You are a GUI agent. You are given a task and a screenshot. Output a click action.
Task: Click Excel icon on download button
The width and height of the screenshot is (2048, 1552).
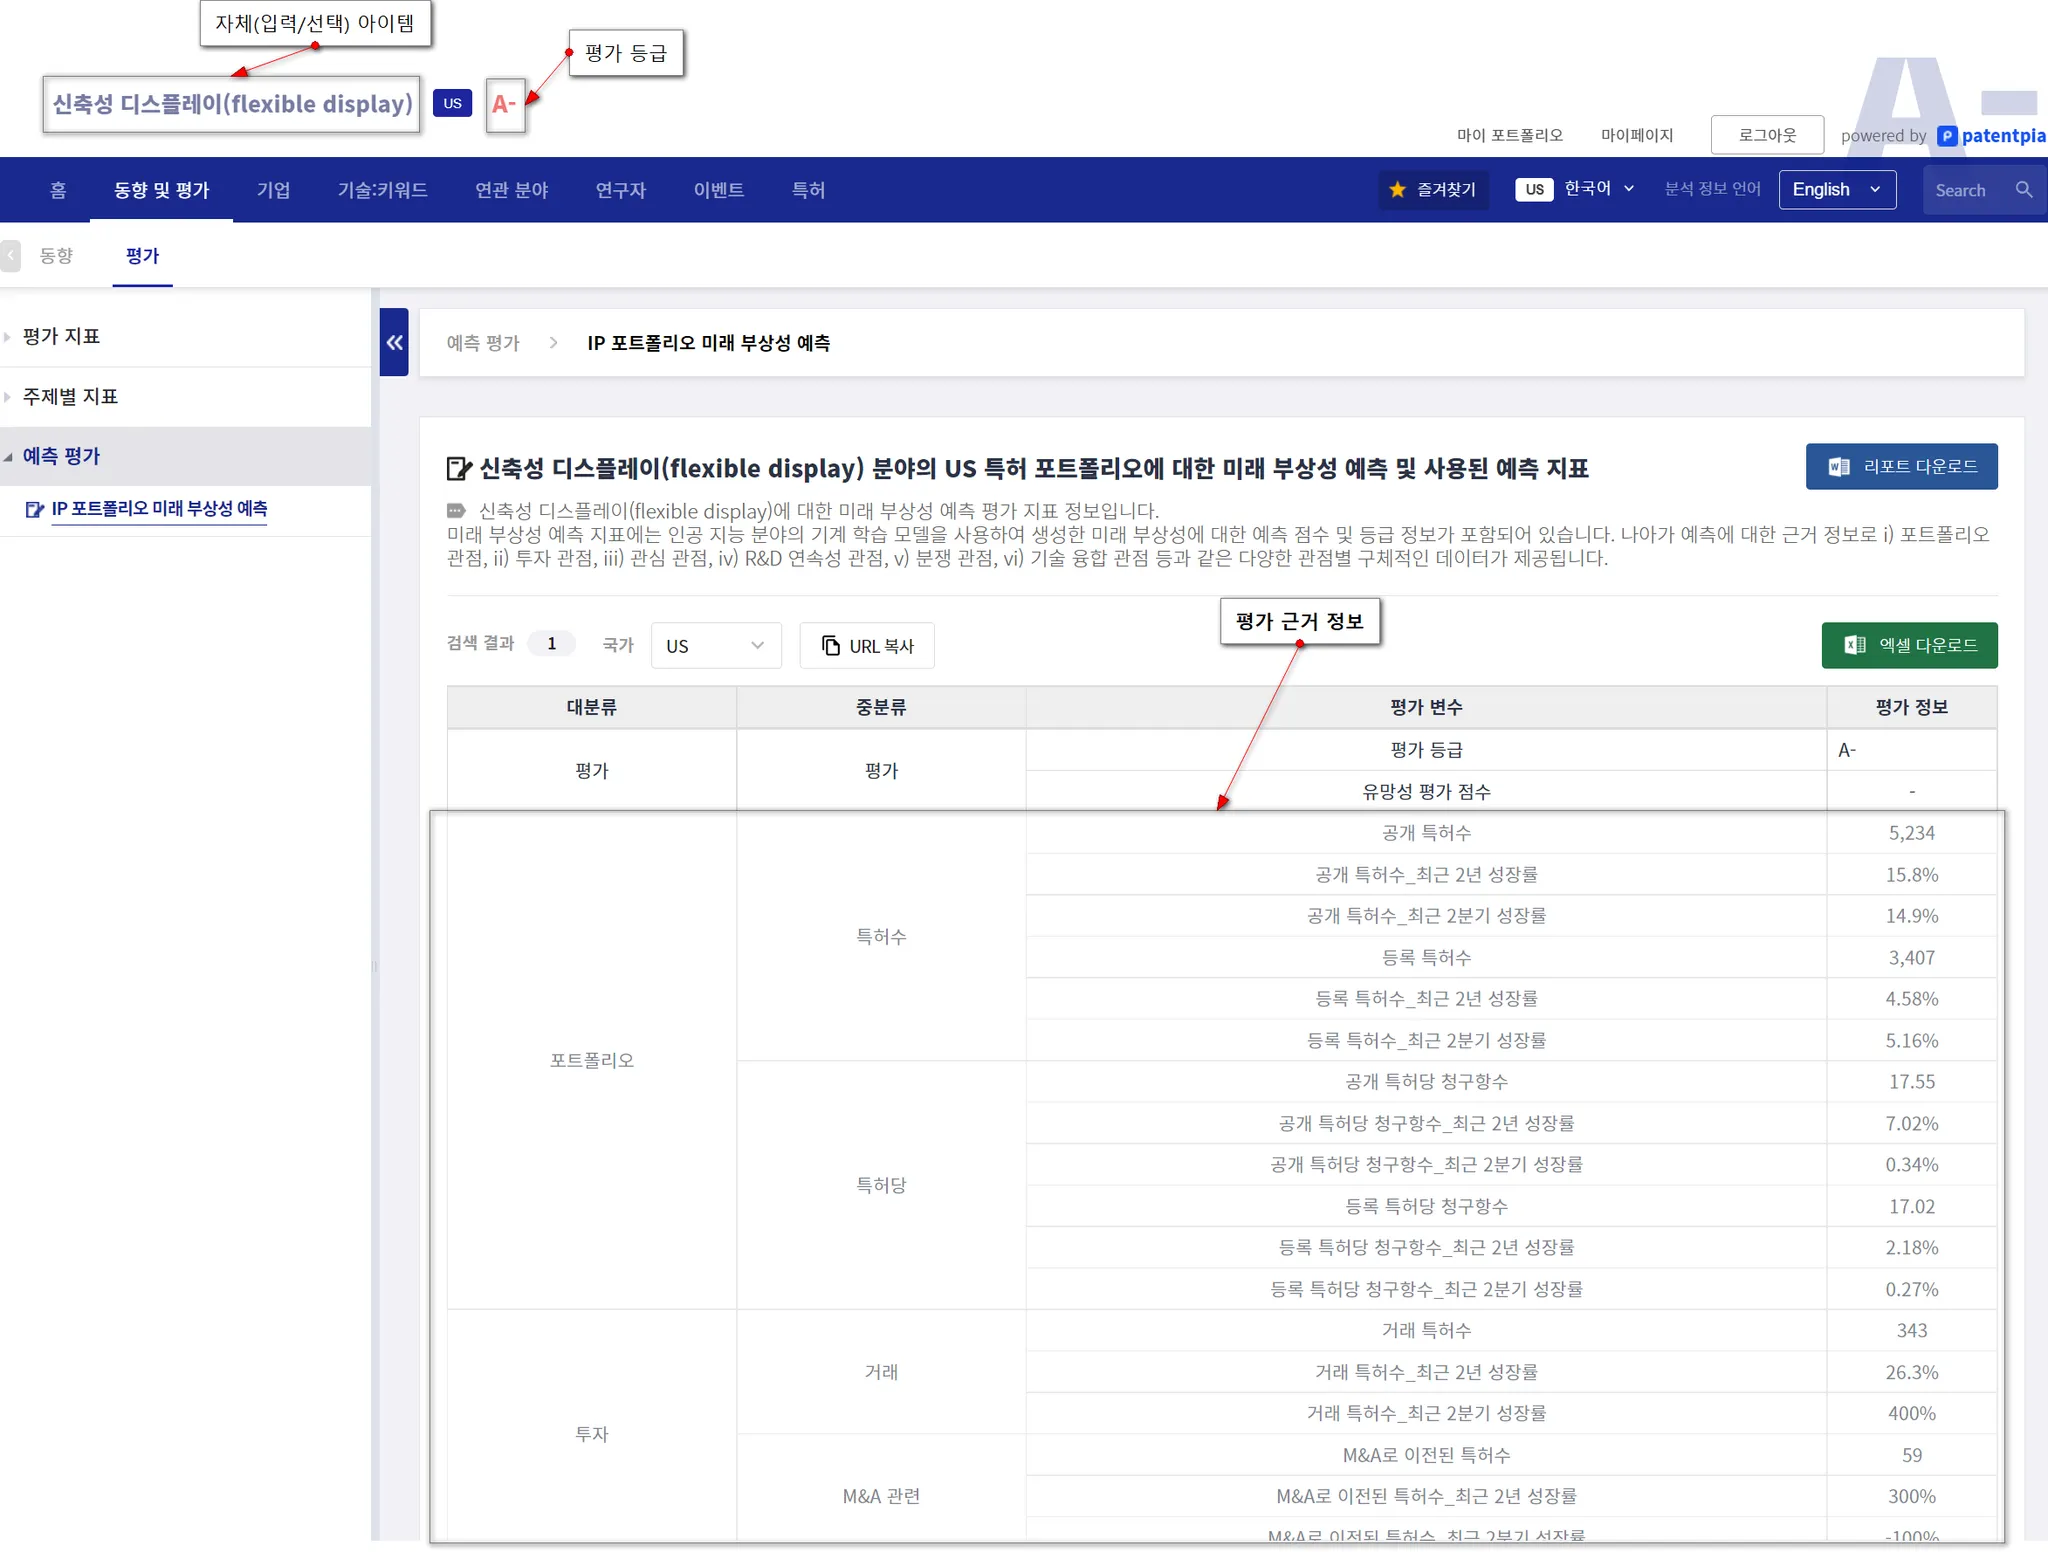tap(1854, 645)
